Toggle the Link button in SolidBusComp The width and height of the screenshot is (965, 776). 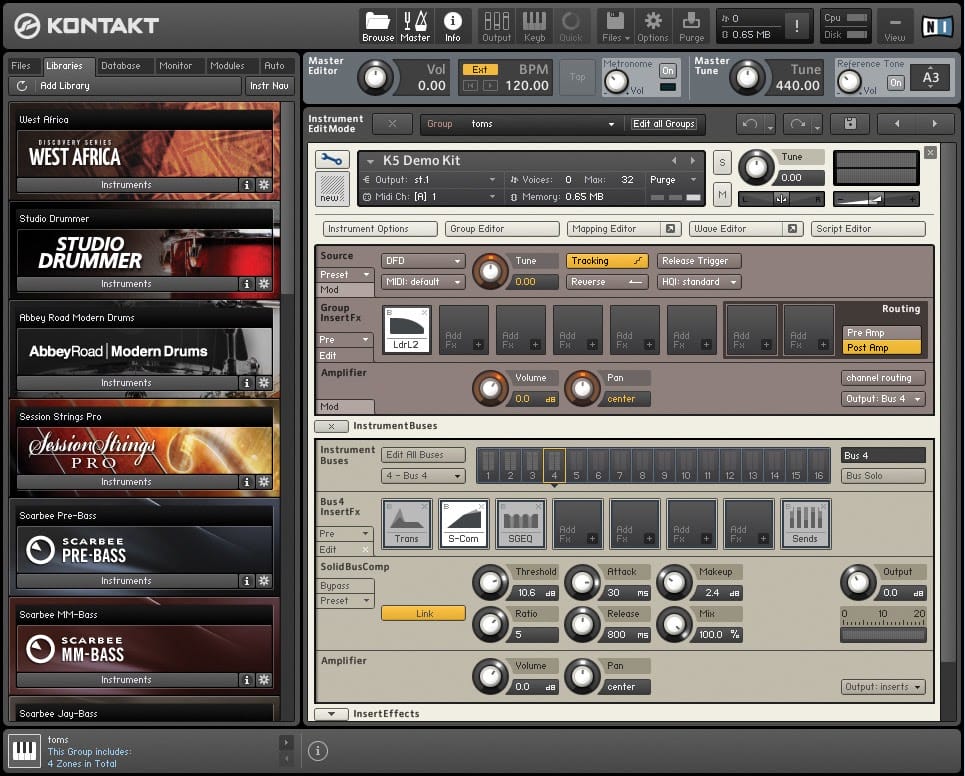click(x=423, y=613)
